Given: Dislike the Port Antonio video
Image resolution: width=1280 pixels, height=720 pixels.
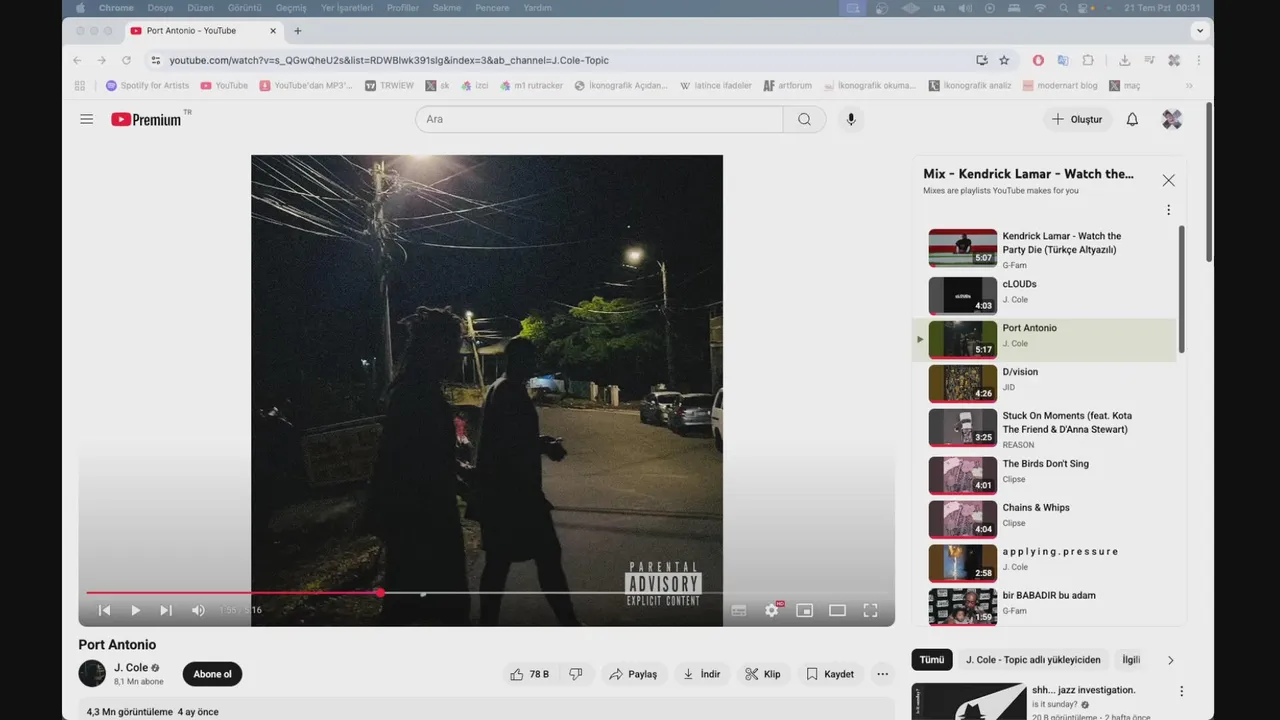Looking at the screenshot, I should (576, 674).
